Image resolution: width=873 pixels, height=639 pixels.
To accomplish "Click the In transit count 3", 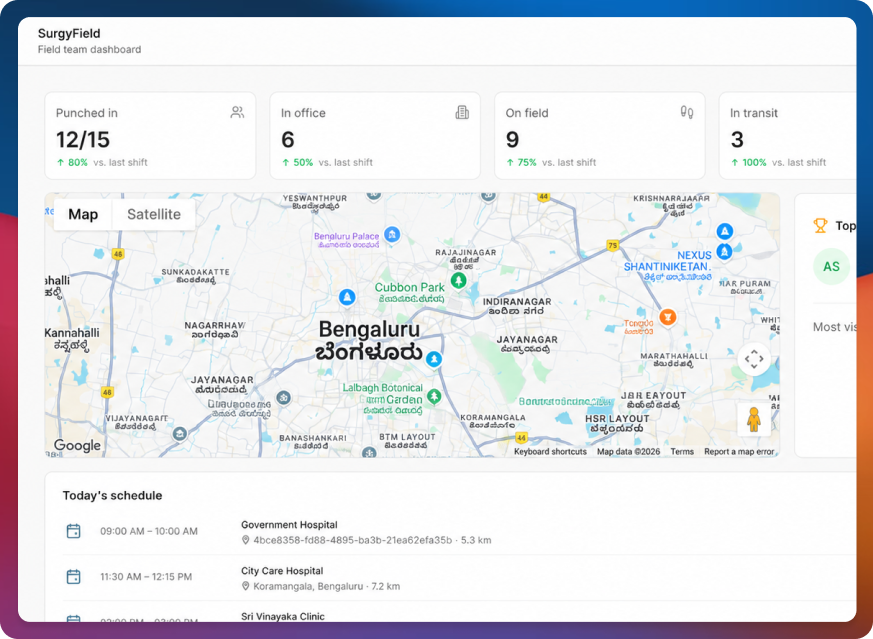I will tap(737, 139).
